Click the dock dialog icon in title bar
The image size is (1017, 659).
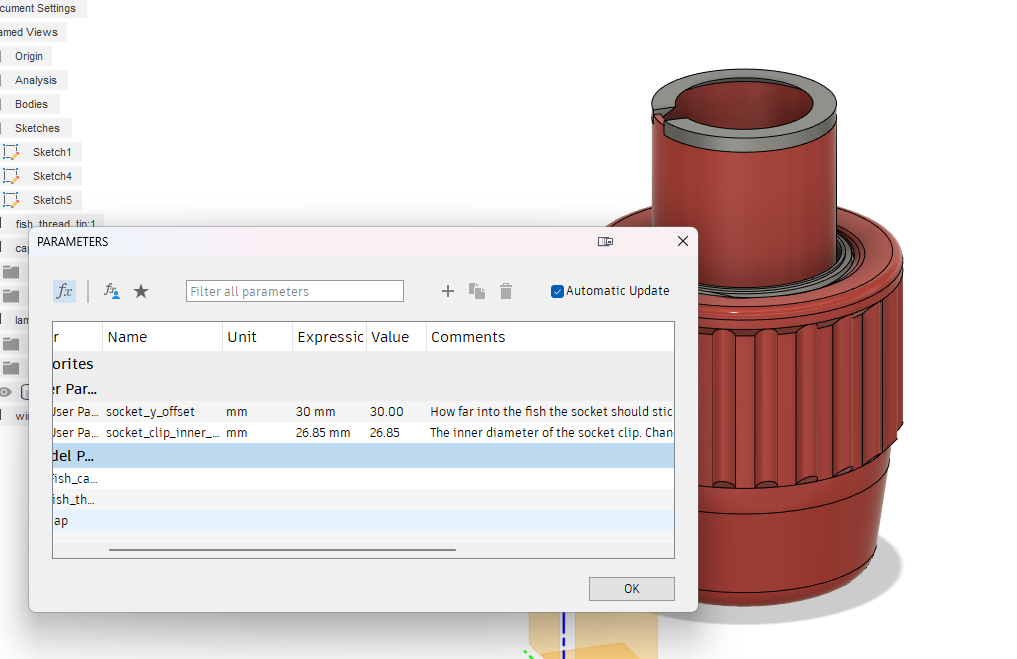tap(605, 241)
